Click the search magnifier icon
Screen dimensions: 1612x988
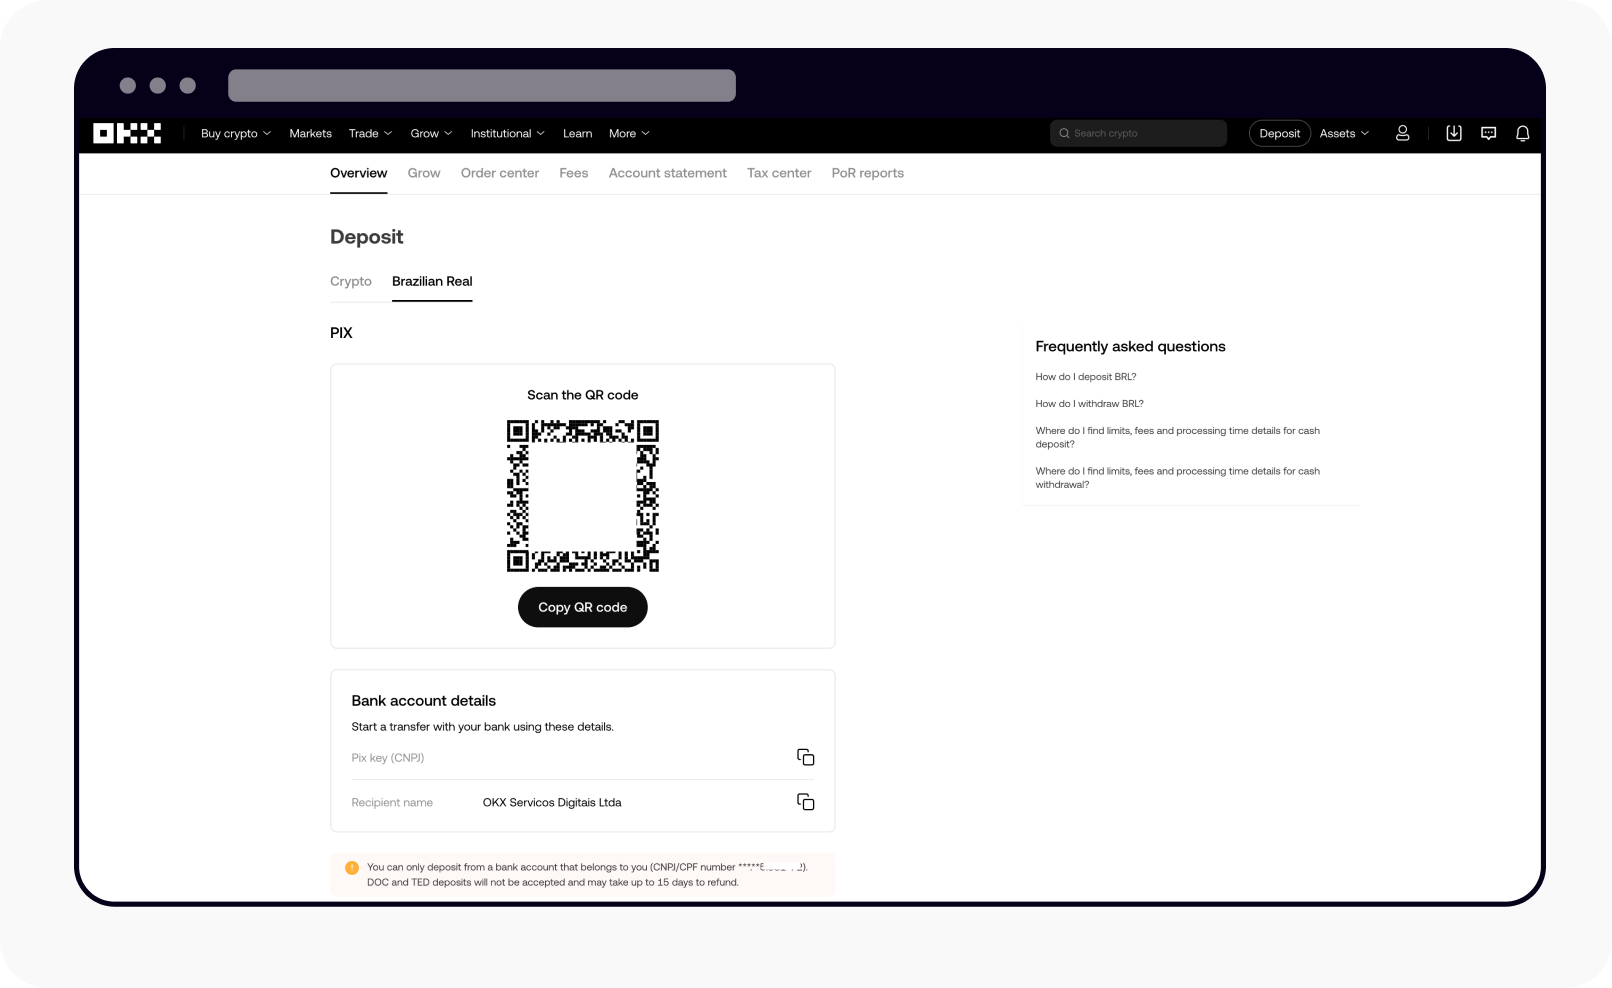coord(1063,133)
